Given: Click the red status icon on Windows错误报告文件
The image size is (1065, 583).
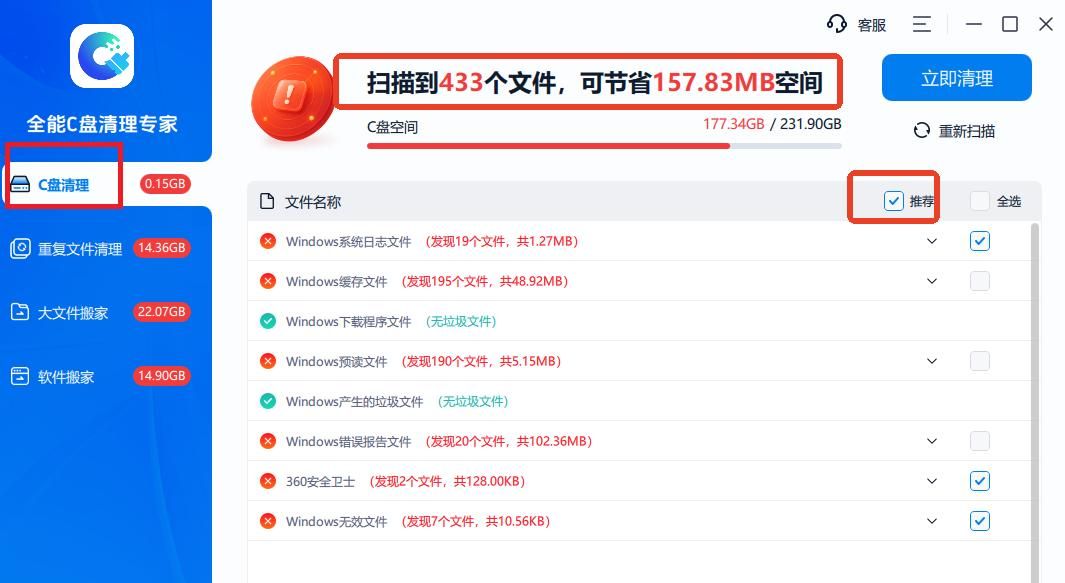Looking at the screenshot, I should click(267, 441).
